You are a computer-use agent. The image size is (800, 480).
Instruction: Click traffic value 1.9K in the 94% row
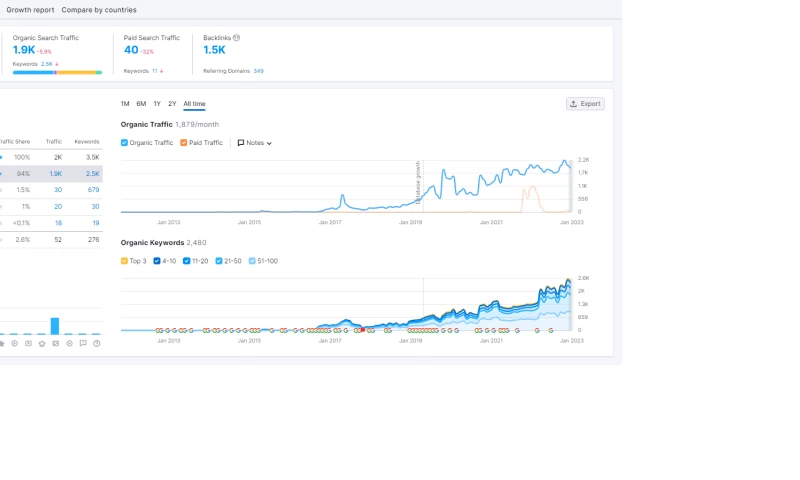coord(56,174)
